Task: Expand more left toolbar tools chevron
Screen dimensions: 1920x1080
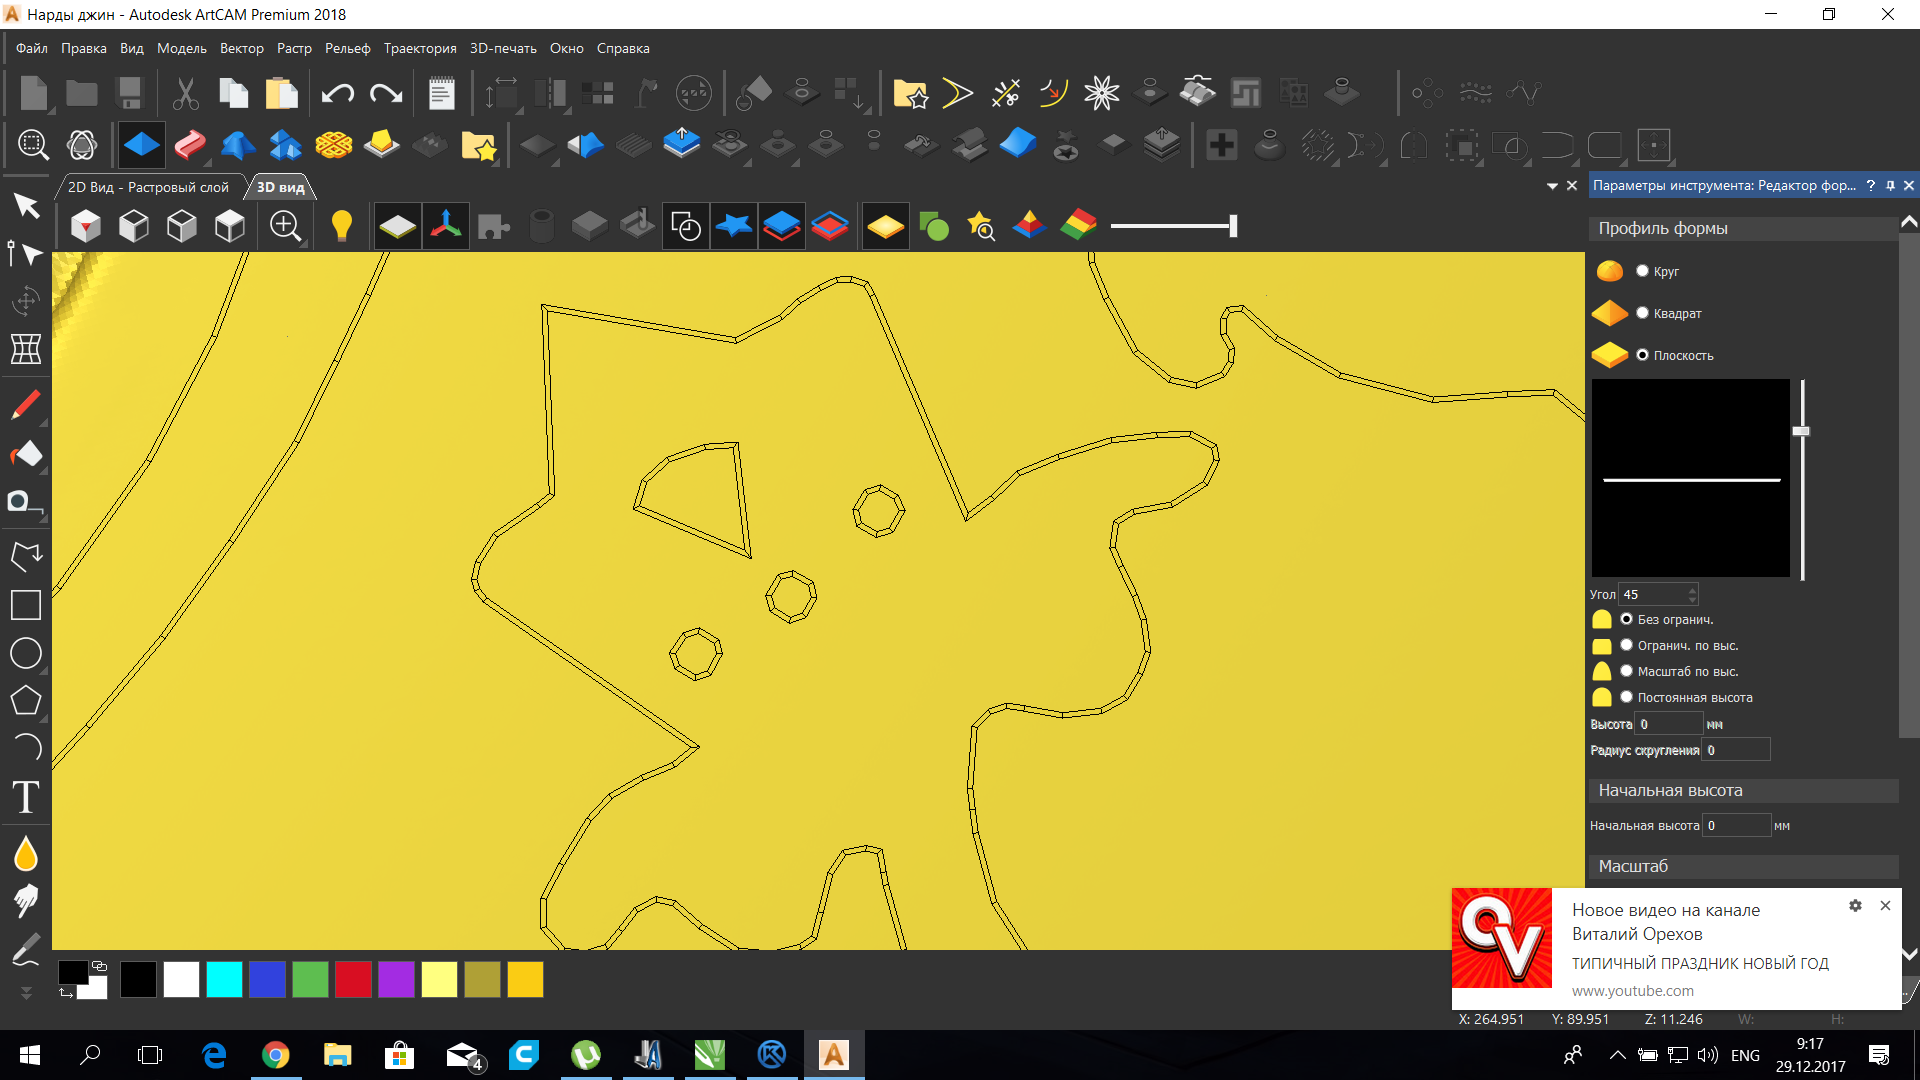Action: click(x=26, y=993)
